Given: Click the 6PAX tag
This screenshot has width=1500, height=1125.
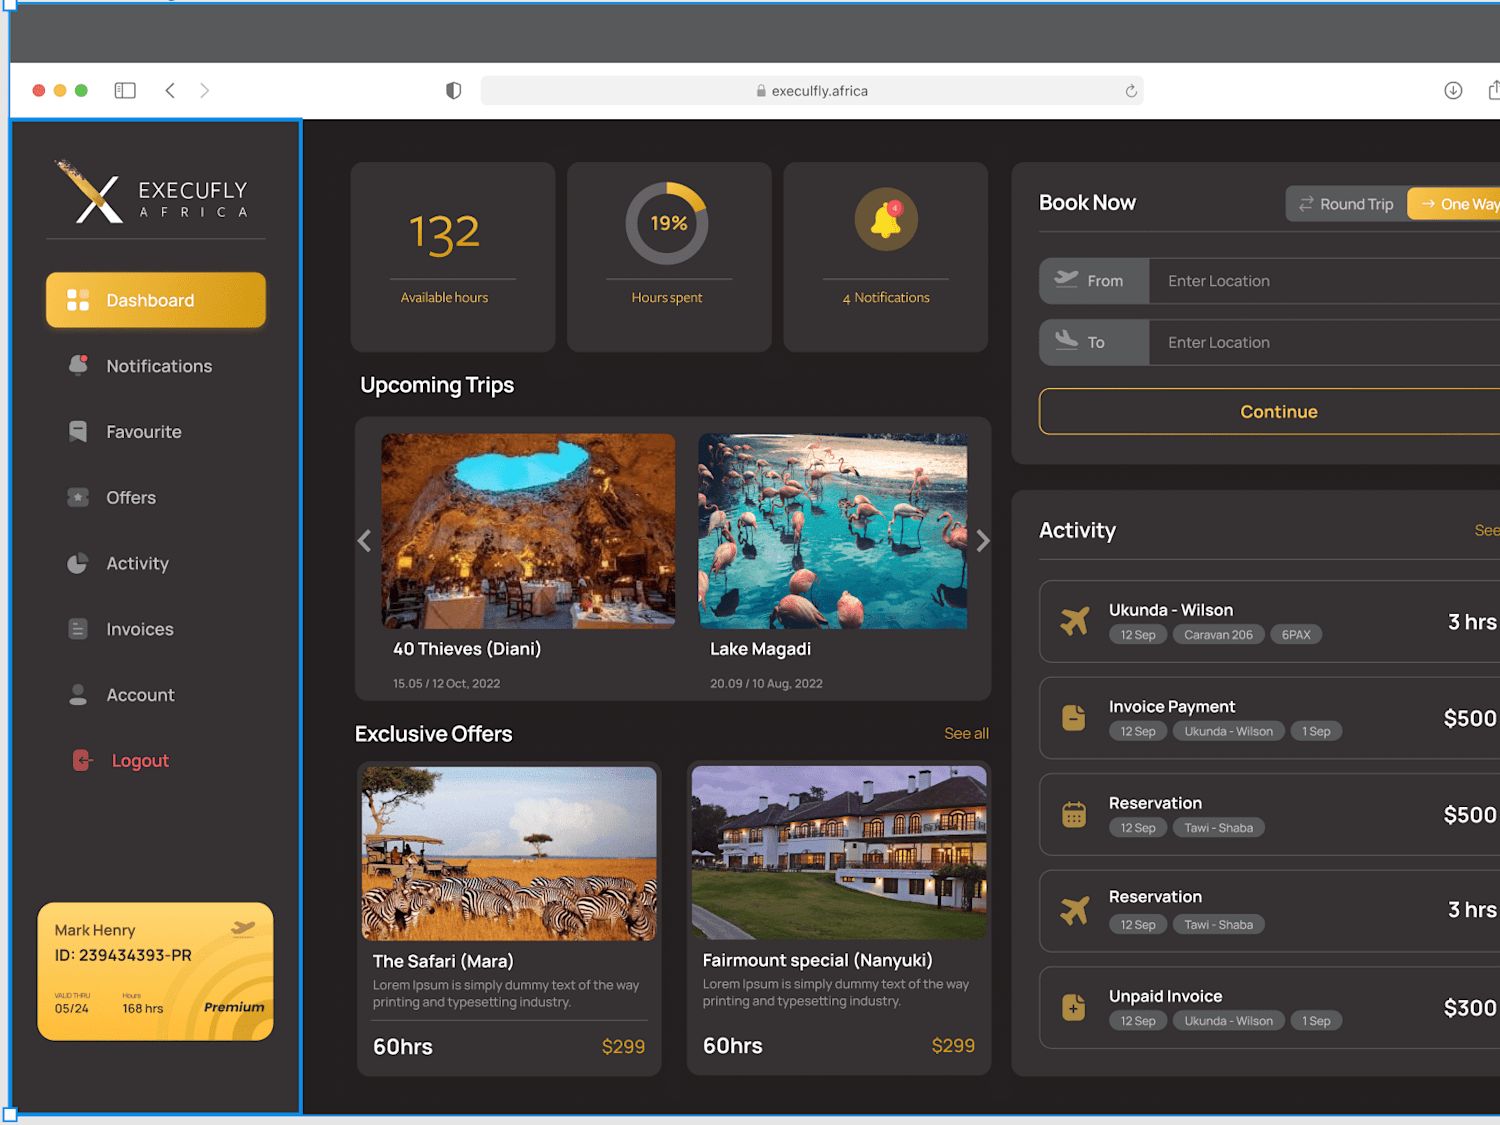Looking at the screenshot, I should [x=1296, y=635].
